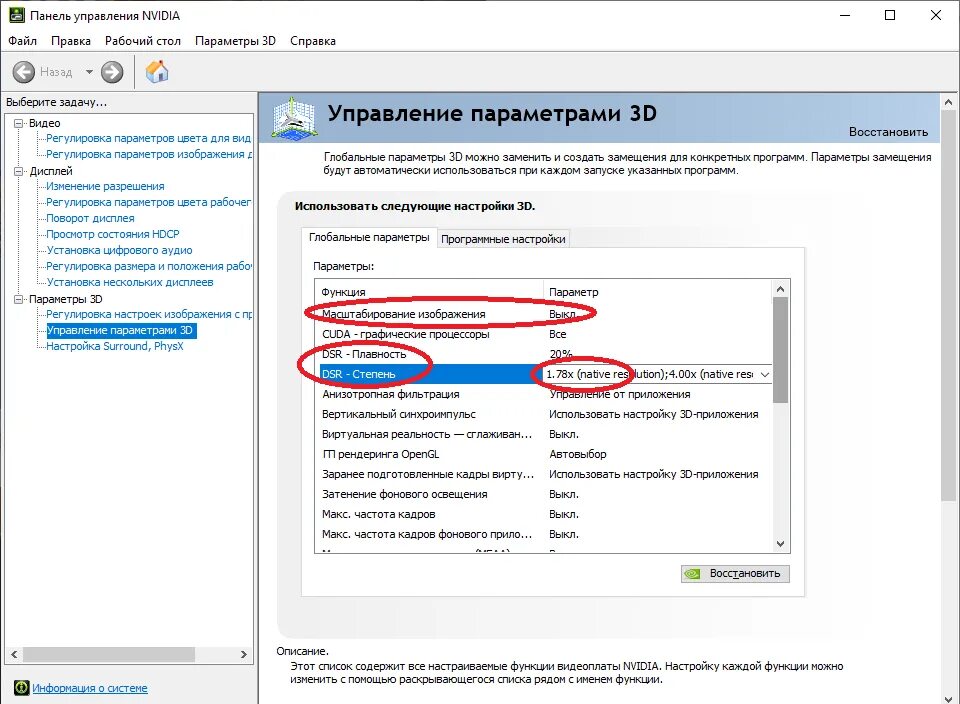Screen dimensions: 960x704
Task: Select Управление параметрами 3D tree item
Action: point(121,330)
